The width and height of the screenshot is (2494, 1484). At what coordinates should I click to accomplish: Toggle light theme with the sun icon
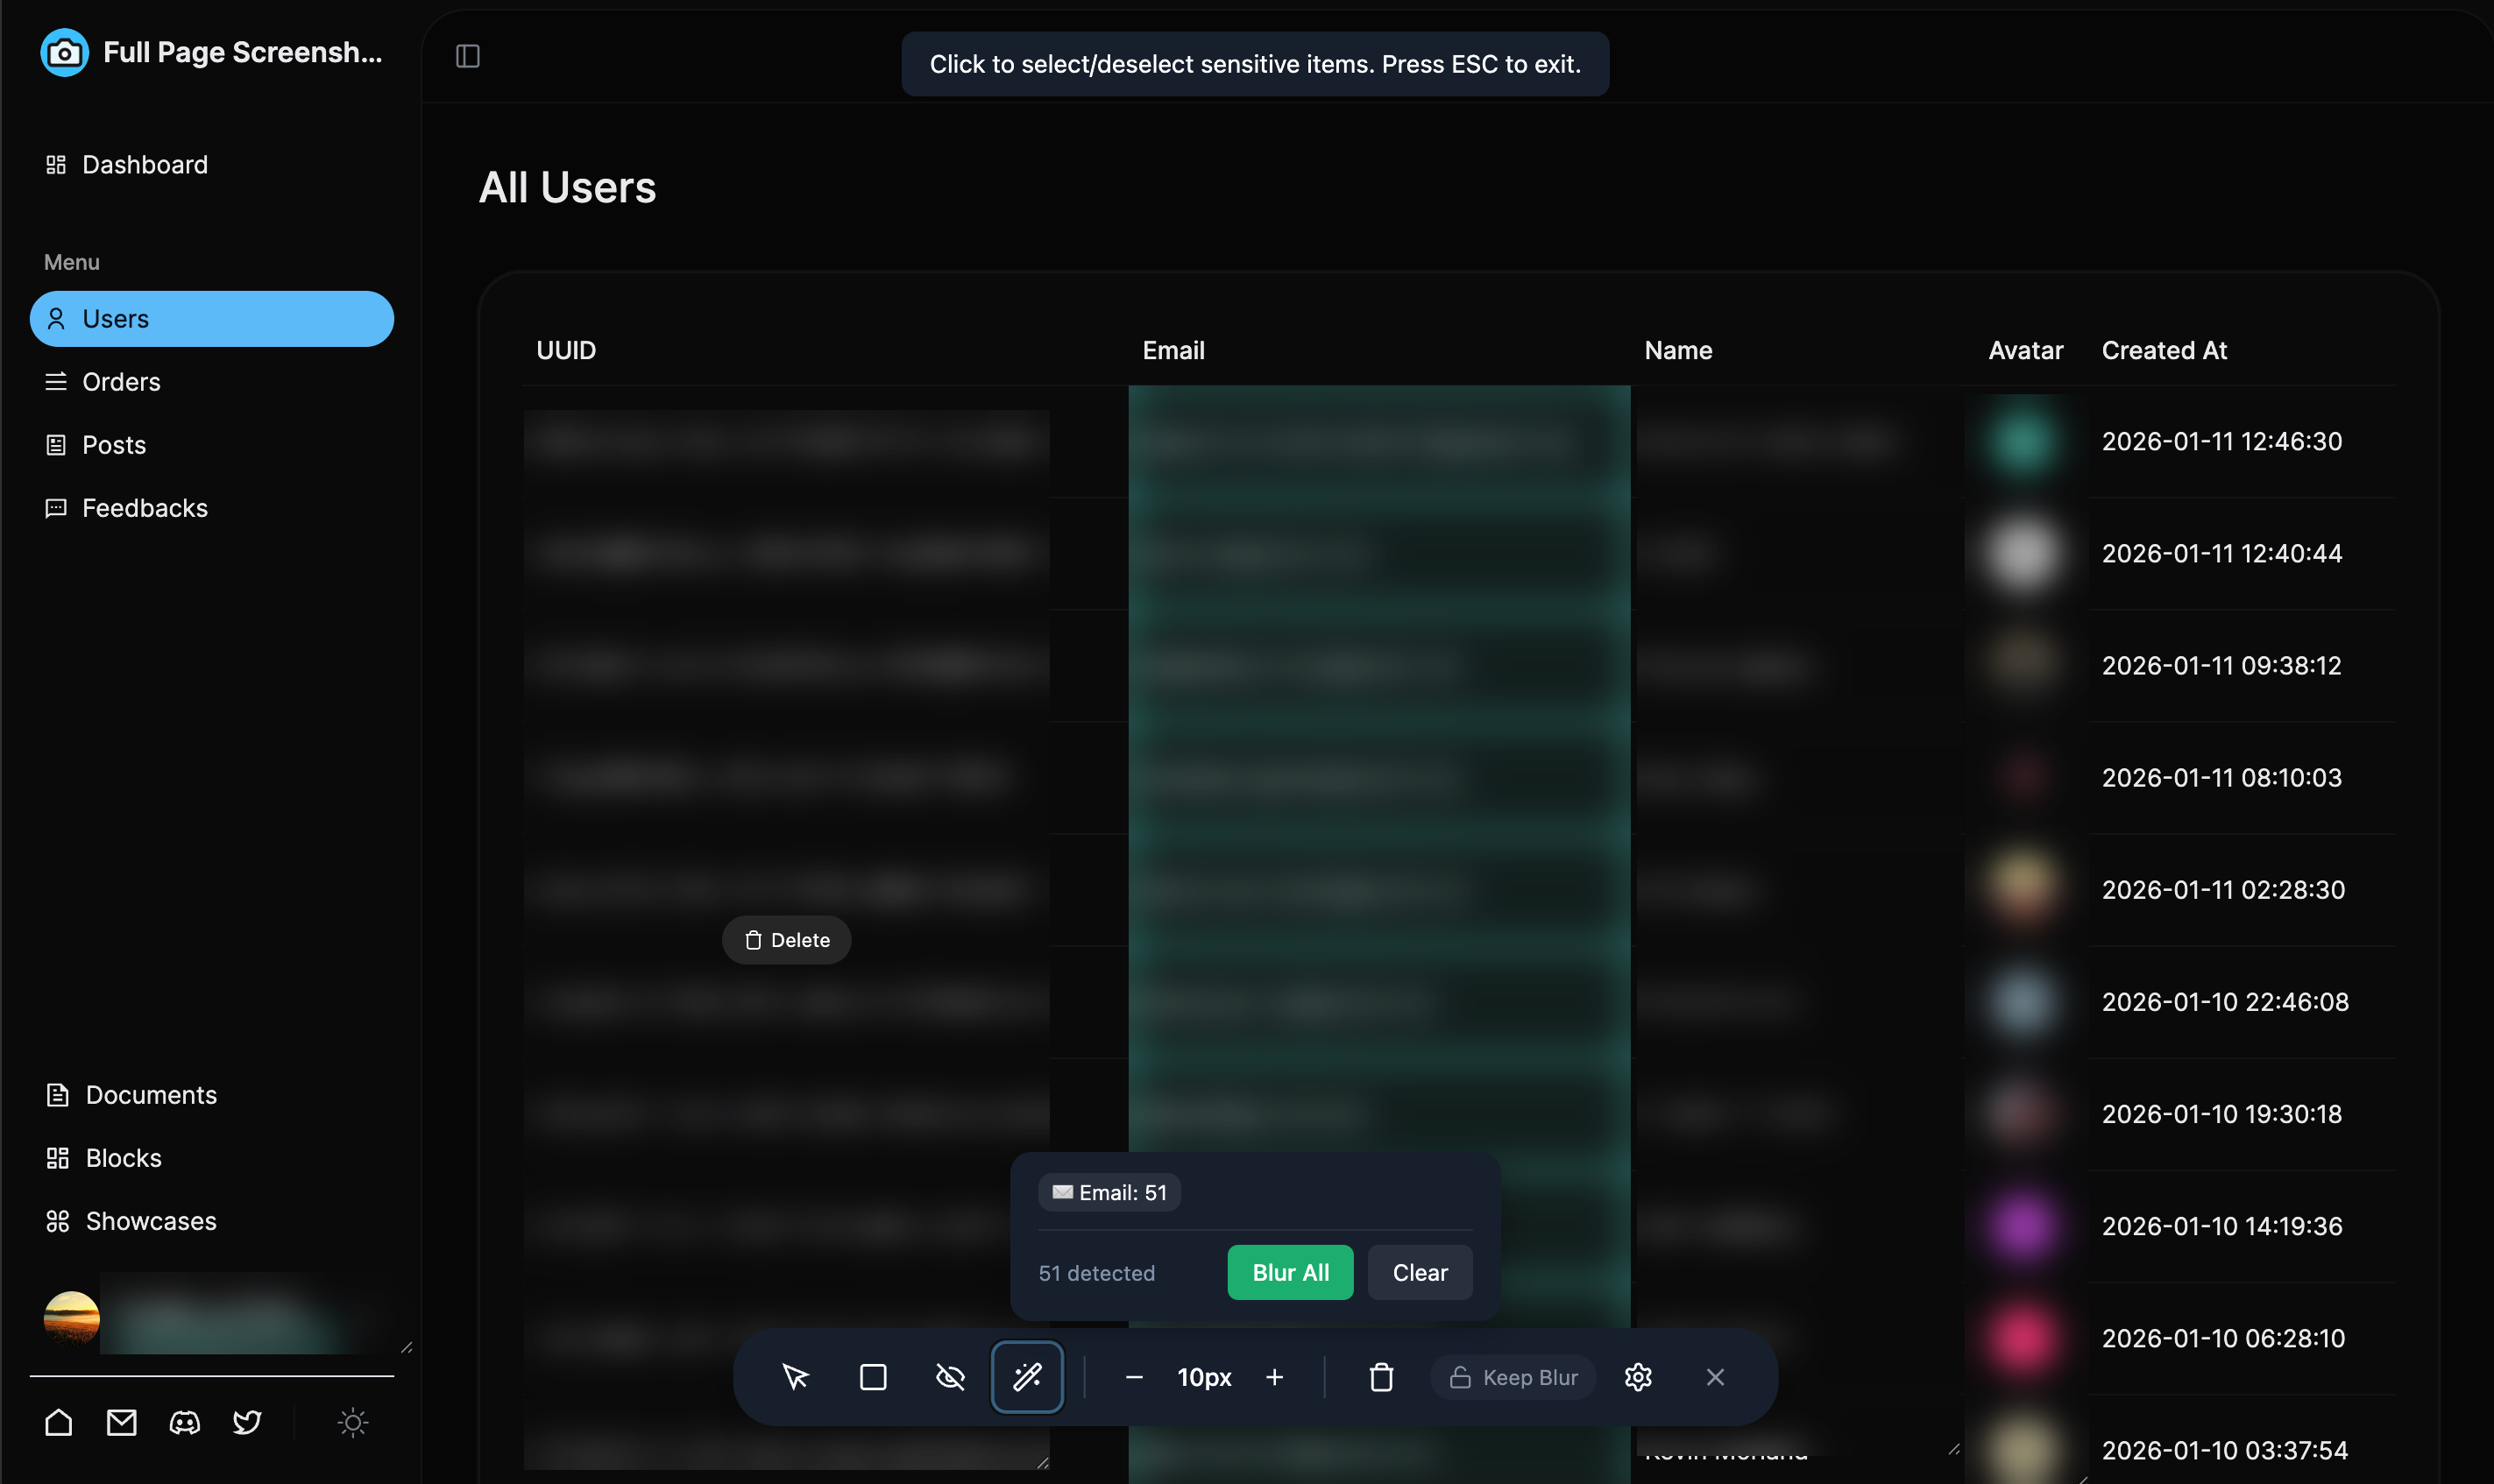click(x=352, y=1422)
